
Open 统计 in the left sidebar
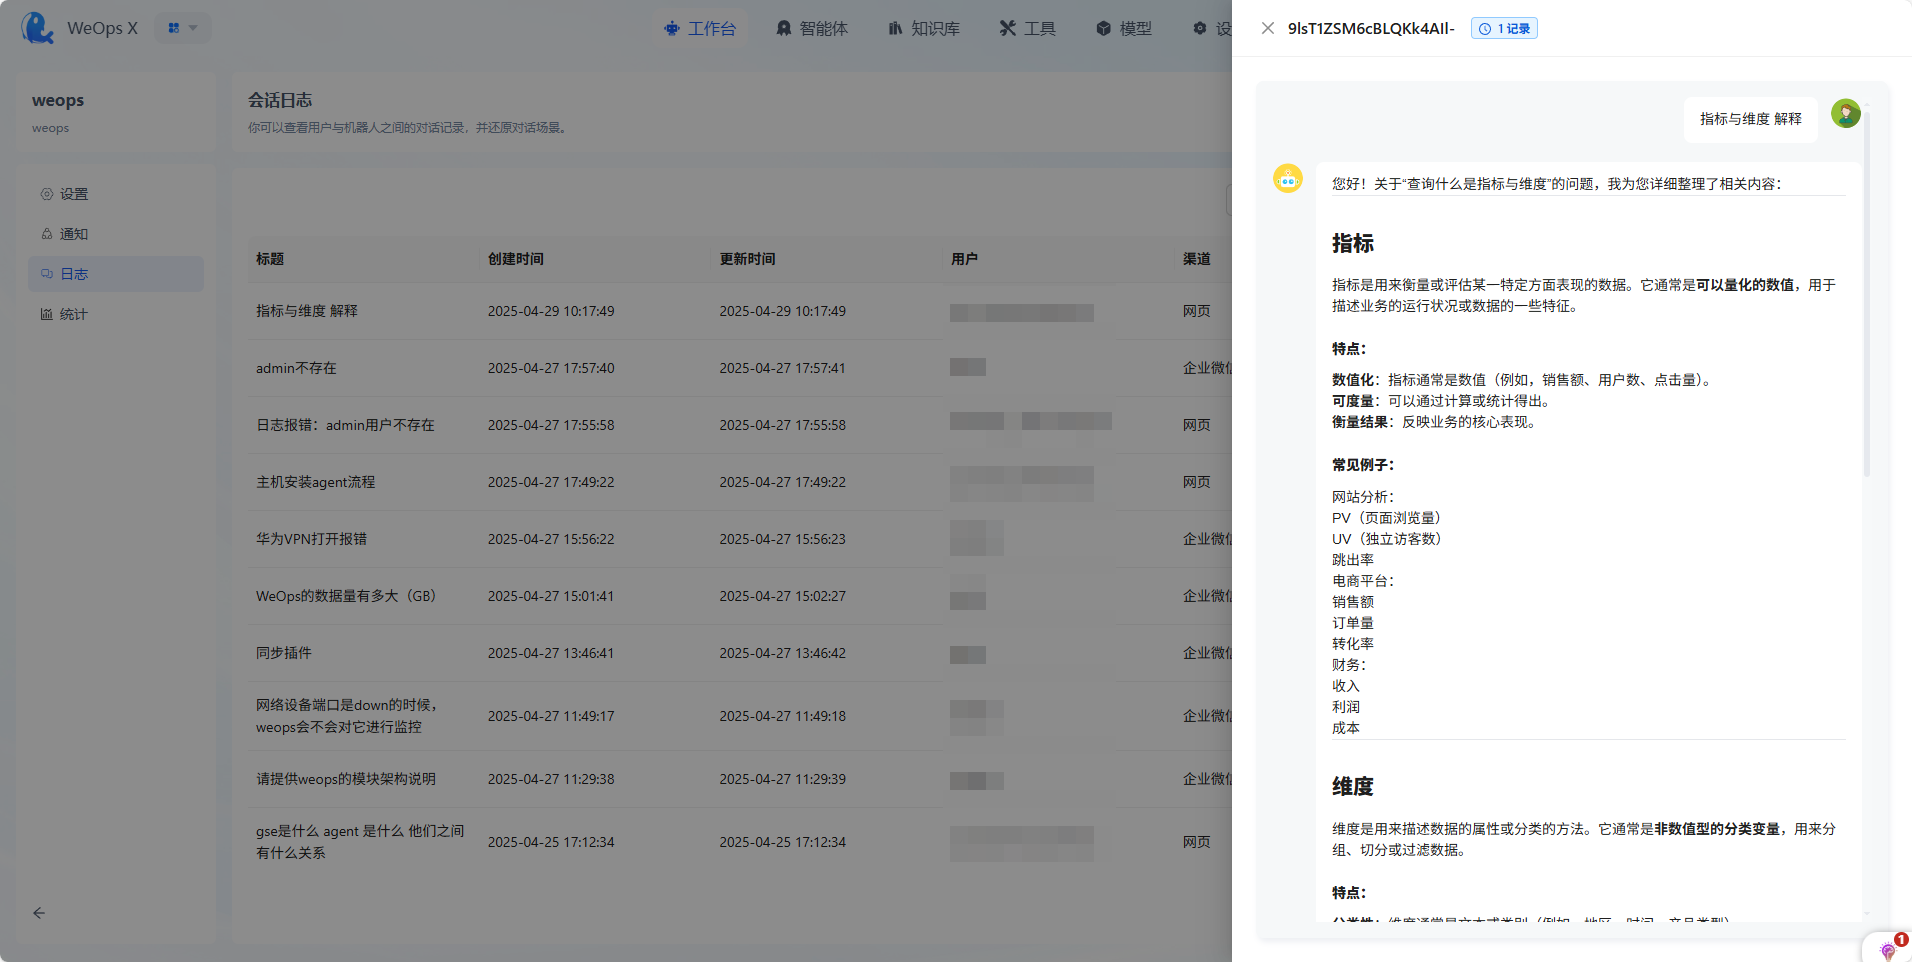pyautogui.click(x=116, y=314)
